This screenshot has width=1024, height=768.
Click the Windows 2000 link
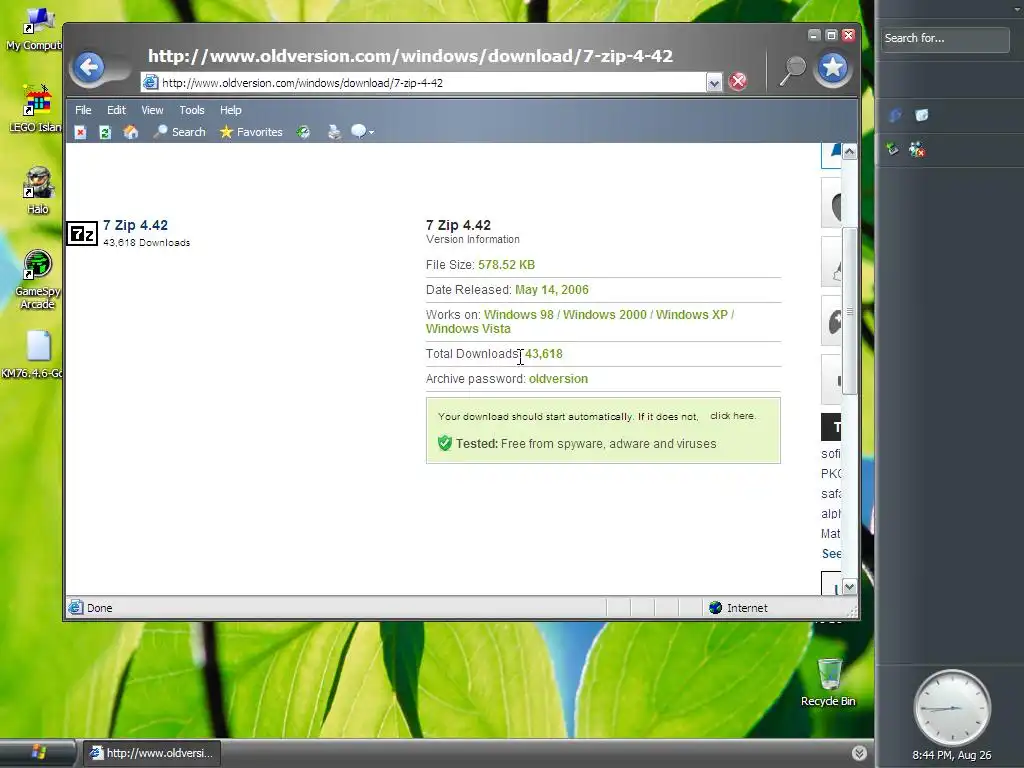pyautogui.click(x=605, y=315)
